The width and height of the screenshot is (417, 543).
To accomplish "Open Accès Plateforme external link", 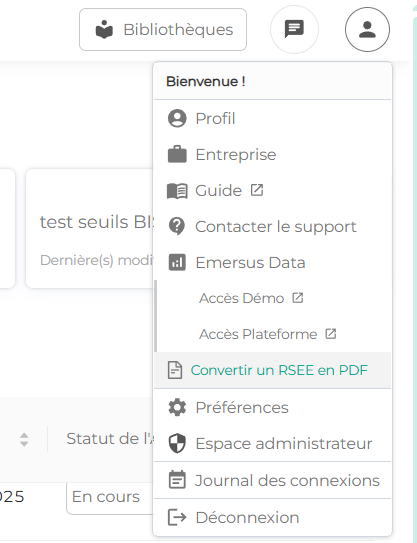I will point(268,334).
